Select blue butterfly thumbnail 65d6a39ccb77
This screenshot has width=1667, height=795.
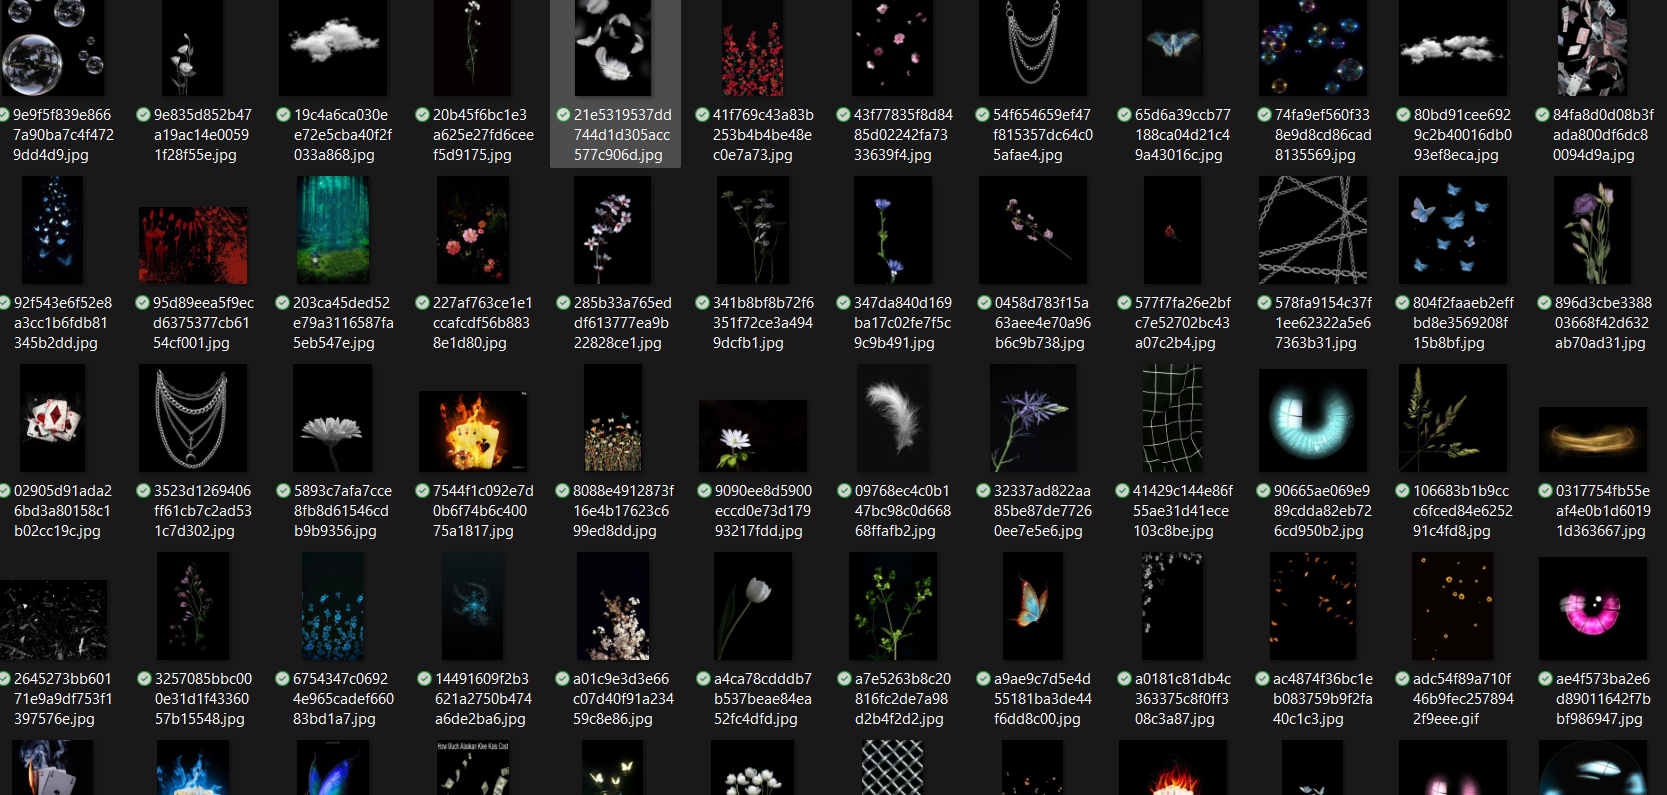[x=1173, y=48]
